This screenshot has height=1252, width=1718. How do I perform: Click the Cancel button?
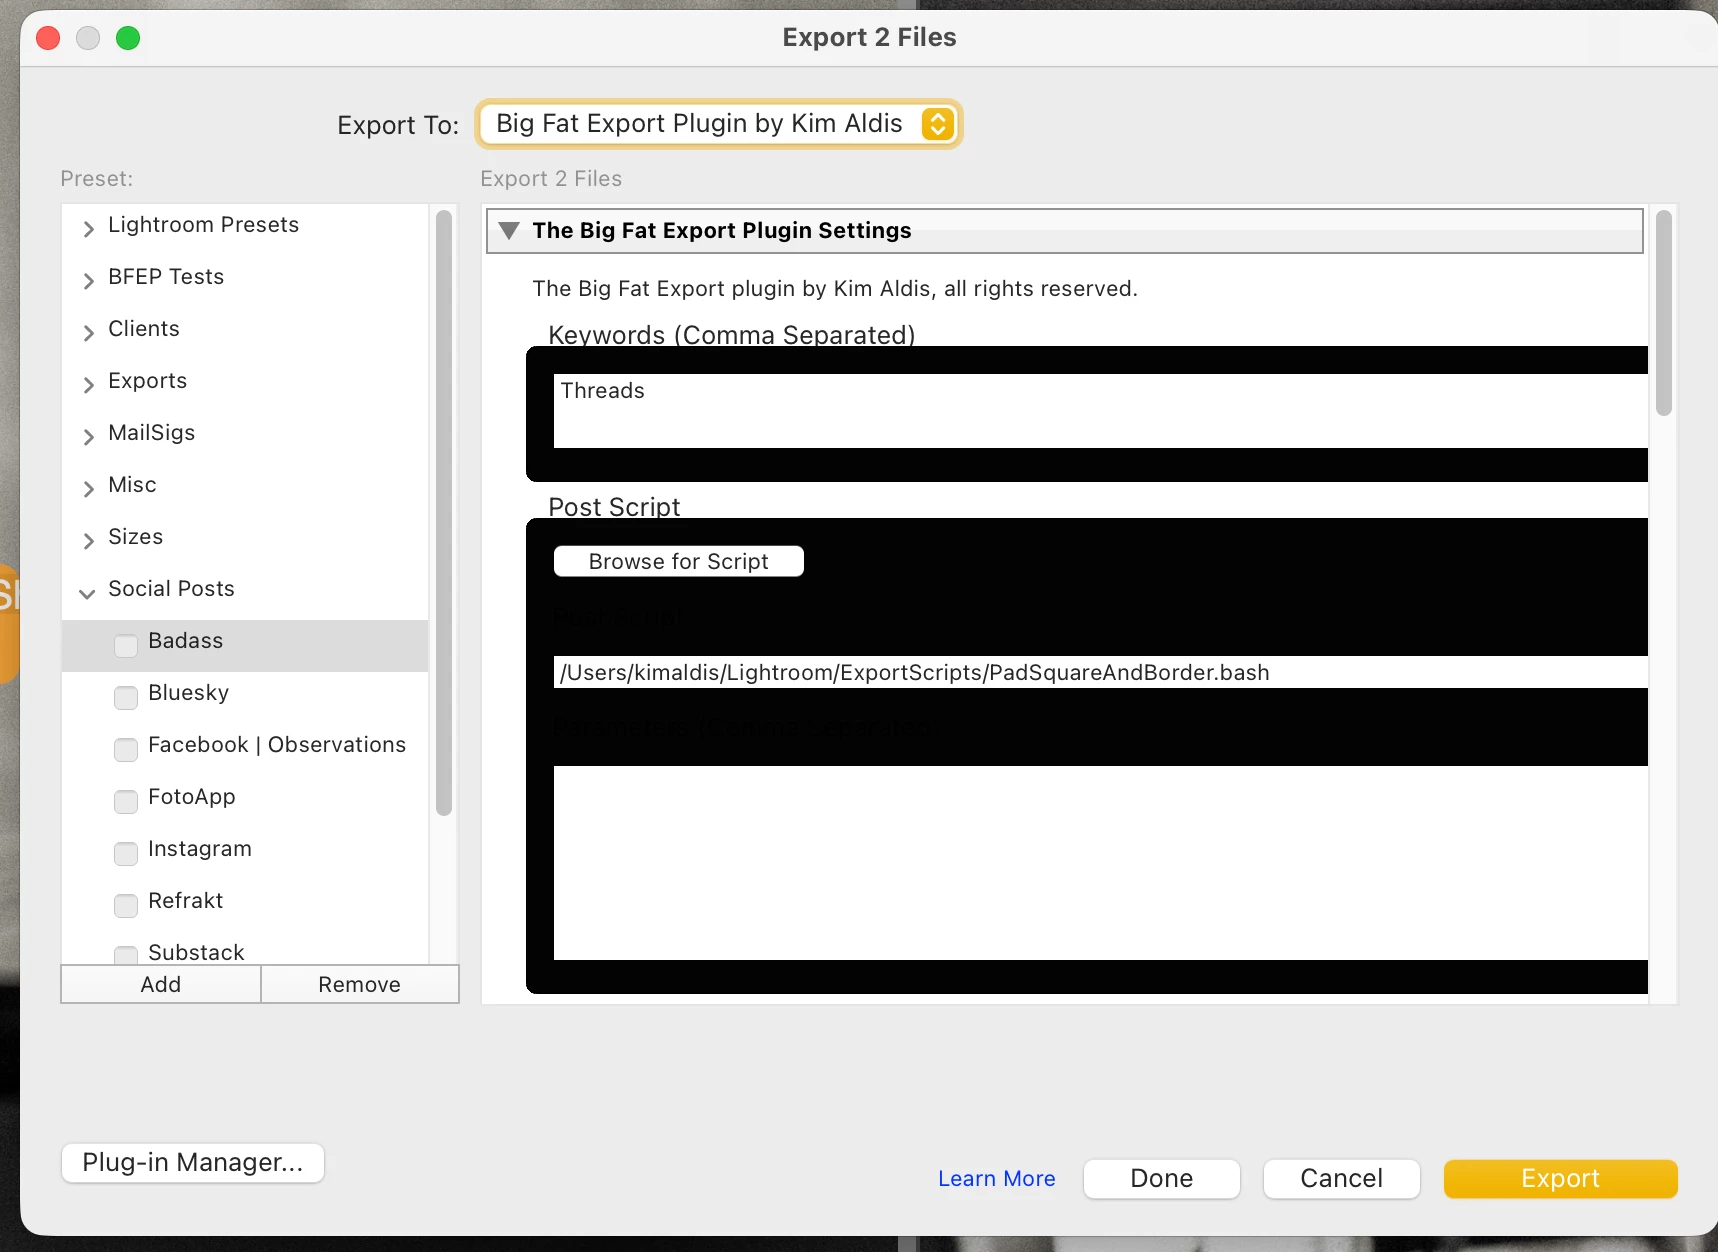[1342, 1179]
